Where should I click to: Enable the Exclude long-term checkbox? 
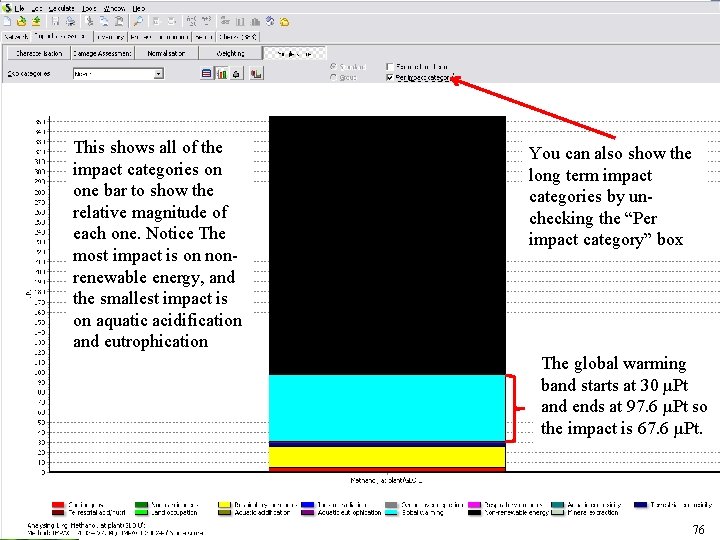pyautogui.click(x=390, y=67)
